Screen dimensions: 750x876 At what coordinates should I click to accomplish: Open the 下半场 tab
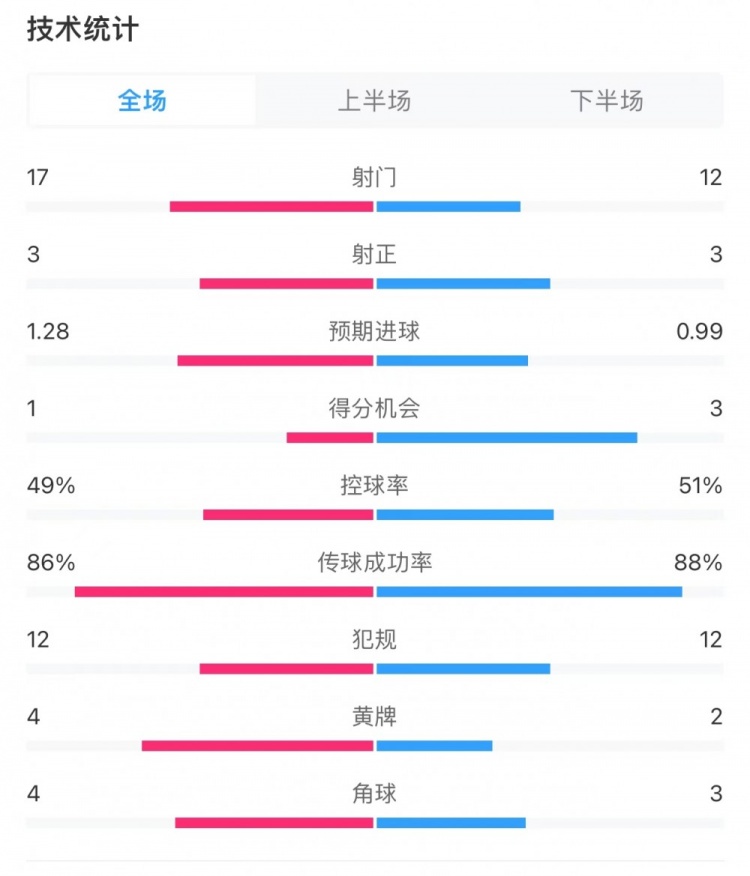[x=606, y=101]
